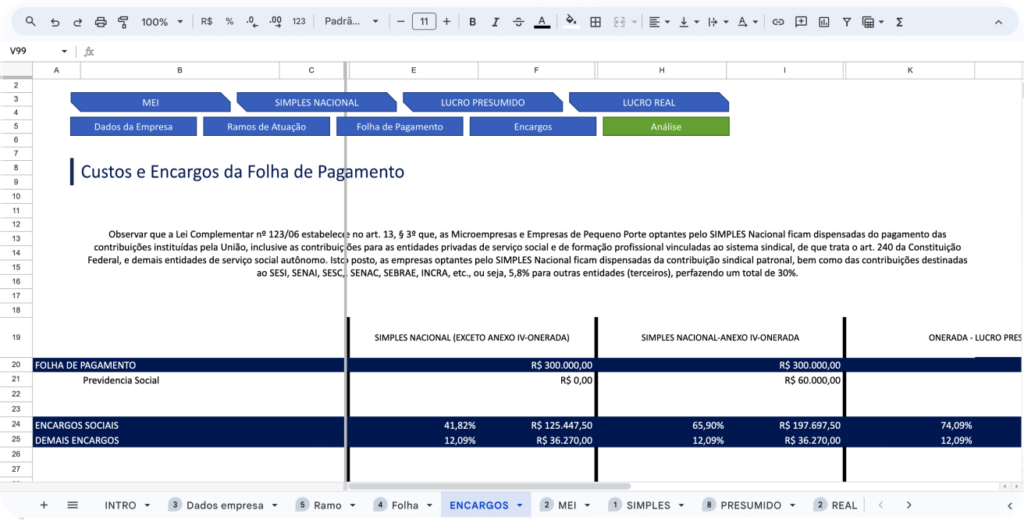The width and height of the screenshot is (1024, 521).
Task: Switch to the Ramo sheet tab
Action: pos(327,505)
